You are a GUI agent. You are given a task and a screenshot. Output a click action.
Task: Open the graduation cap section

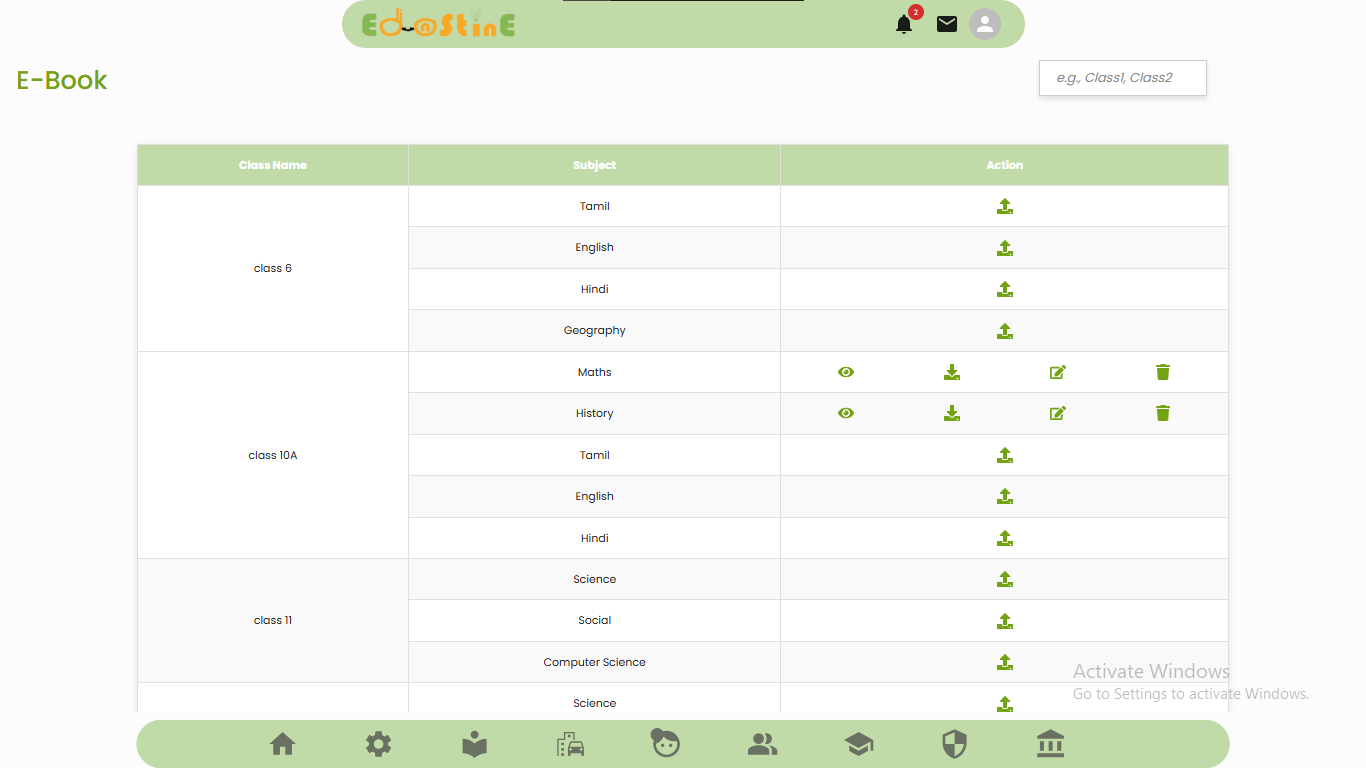tap(858, 744)
